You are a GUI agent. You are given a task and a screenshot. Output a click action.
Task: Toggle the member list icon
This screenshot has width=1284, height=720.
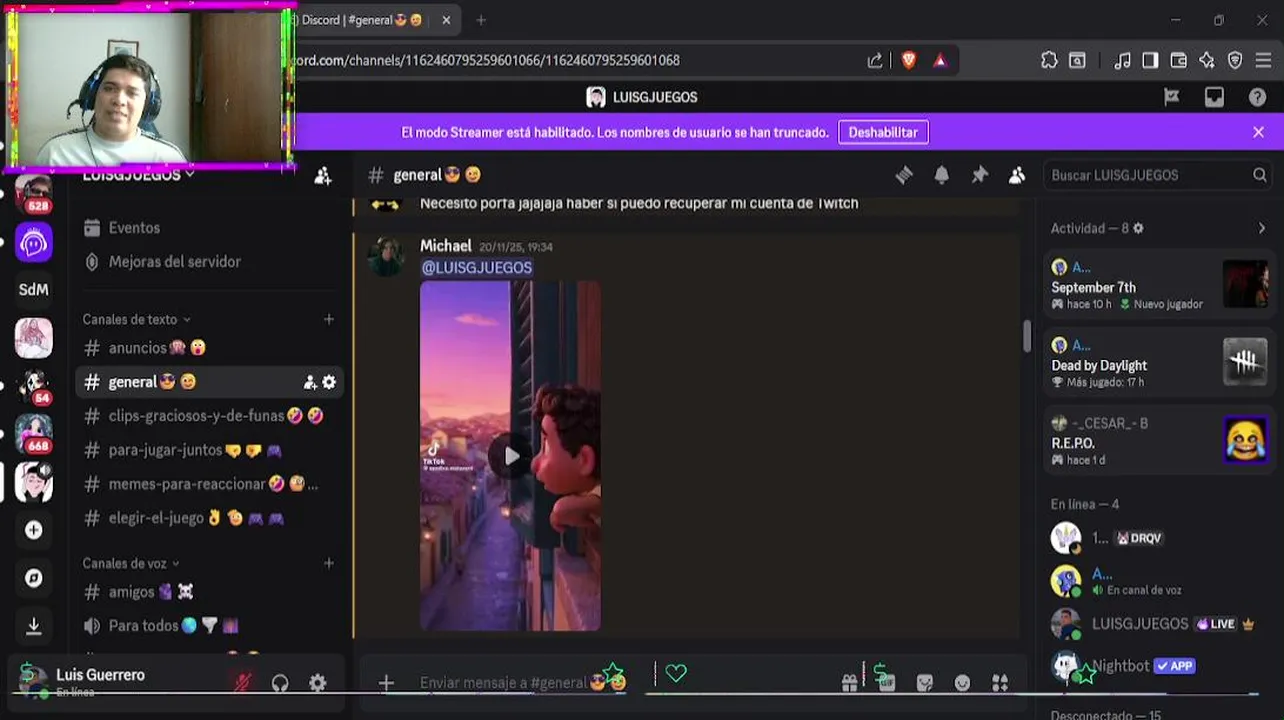coord(1017,175)
